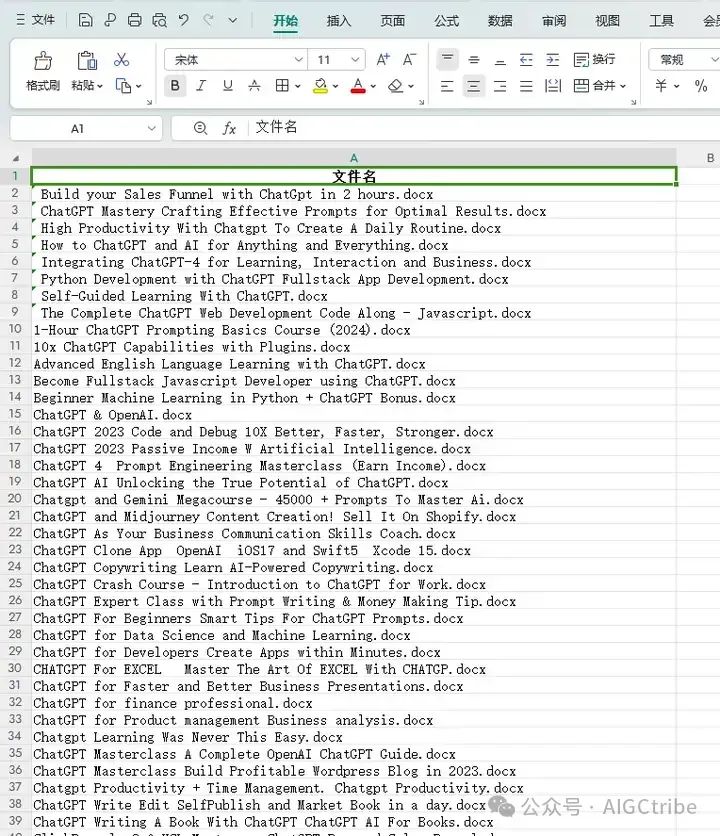Click the Select All corner triangle
The width and height of the screenshot is (720, 836).
16,158
